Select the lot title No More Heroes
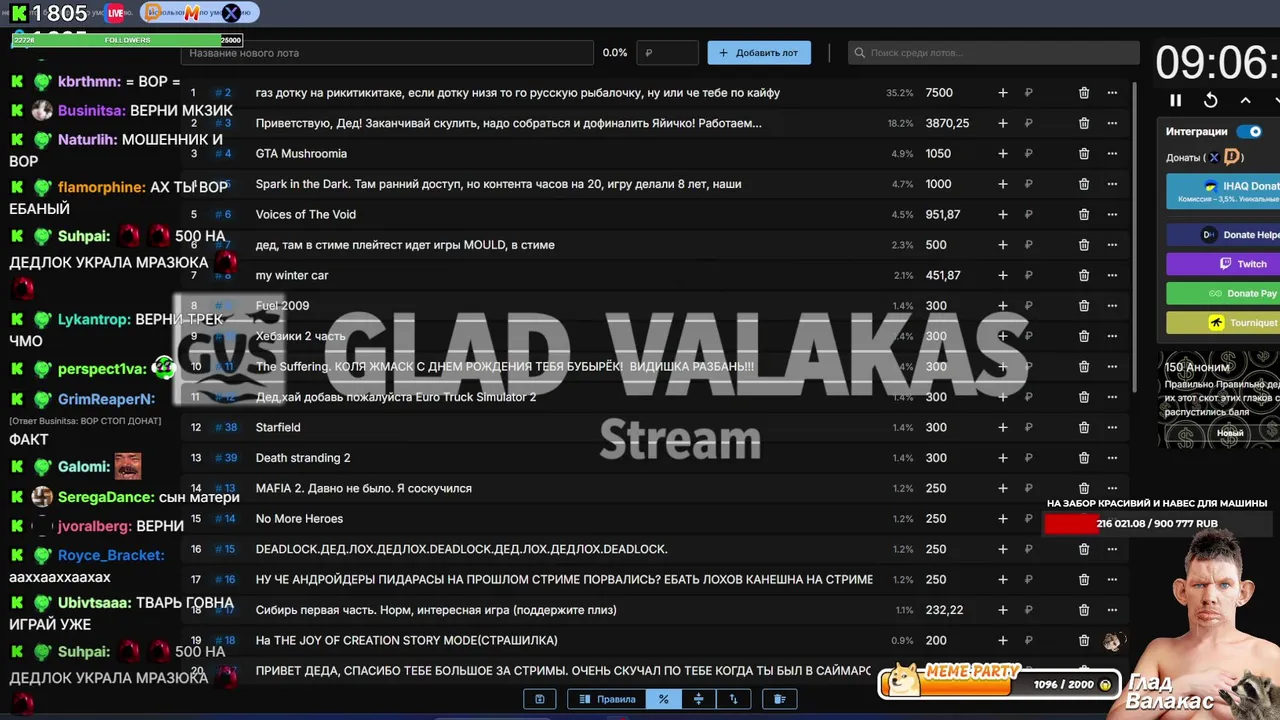 [299, 519]
